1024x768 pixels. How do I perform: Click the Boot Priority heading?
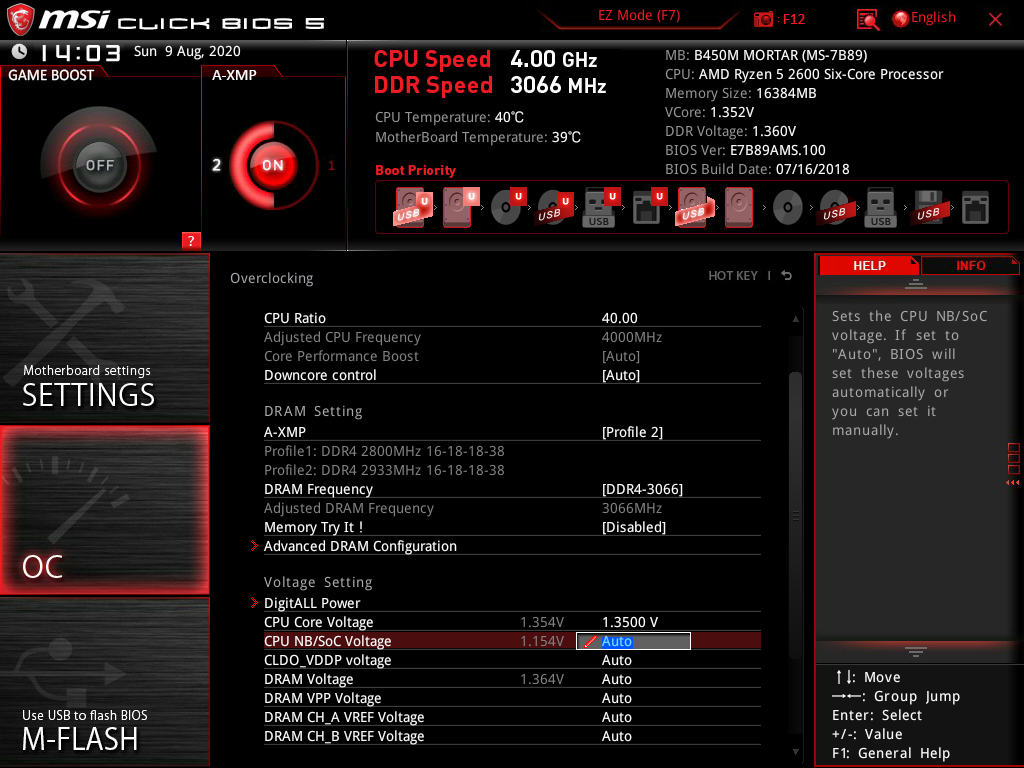click(x=415, y=170)
